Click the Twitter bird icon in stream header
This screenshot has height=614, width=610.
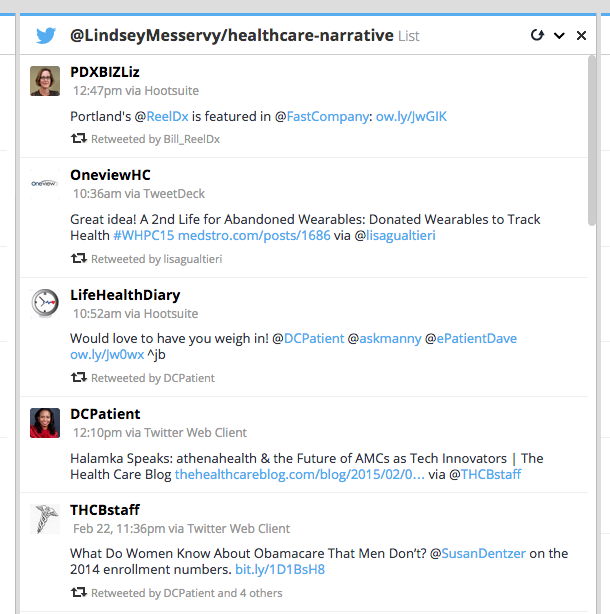46,36
